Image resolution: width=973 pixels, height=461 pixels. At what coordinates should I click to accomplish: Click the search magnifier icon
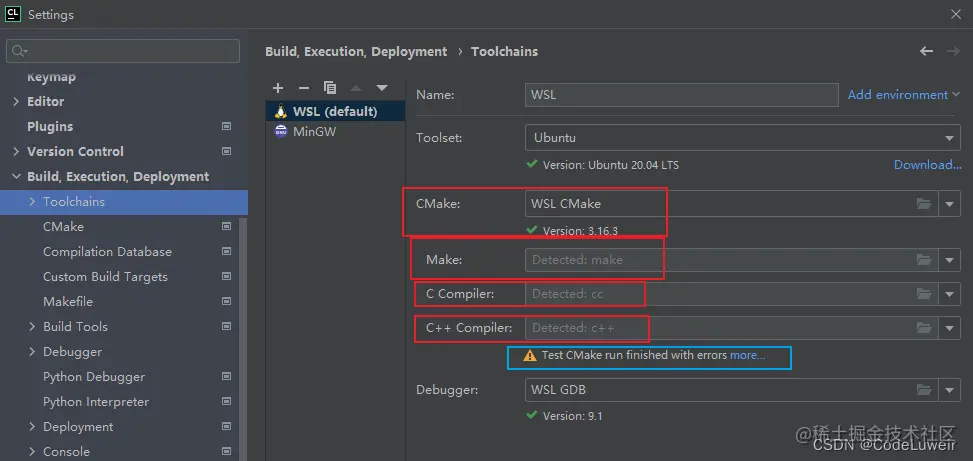(20, 51)
